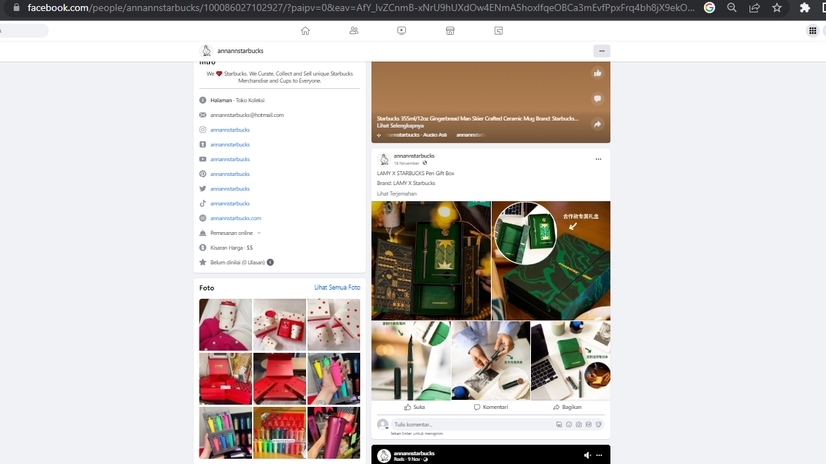Open post options menu for LAMY post

pos(598,159)
